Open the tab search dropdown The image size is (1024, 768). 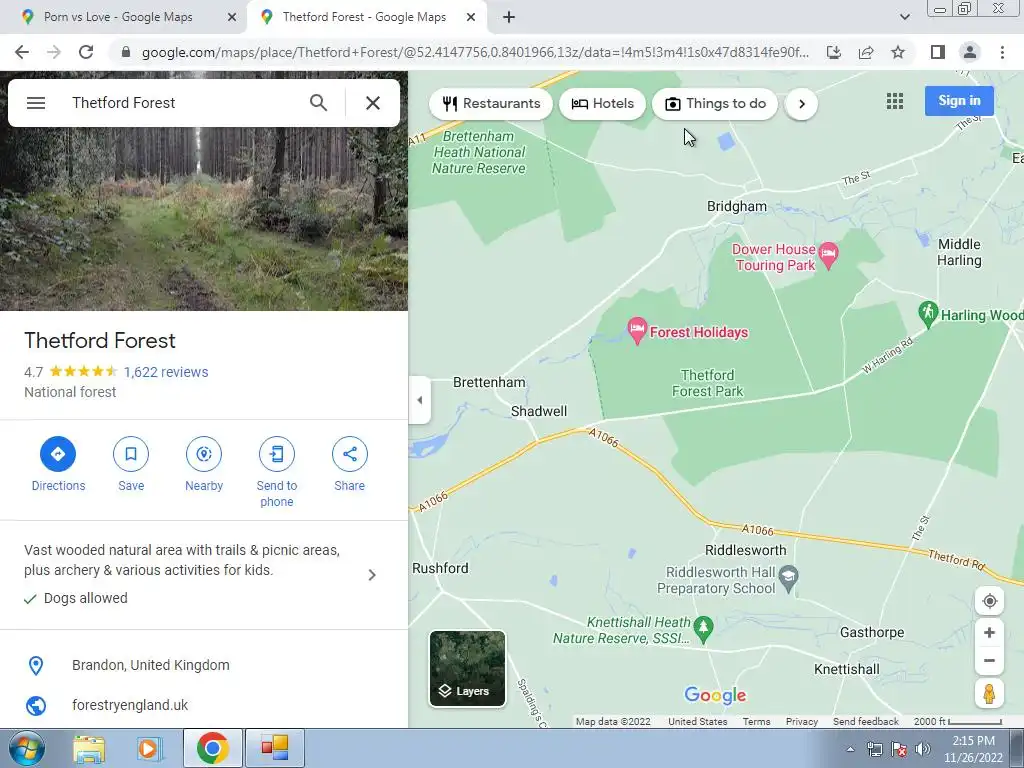904,18
